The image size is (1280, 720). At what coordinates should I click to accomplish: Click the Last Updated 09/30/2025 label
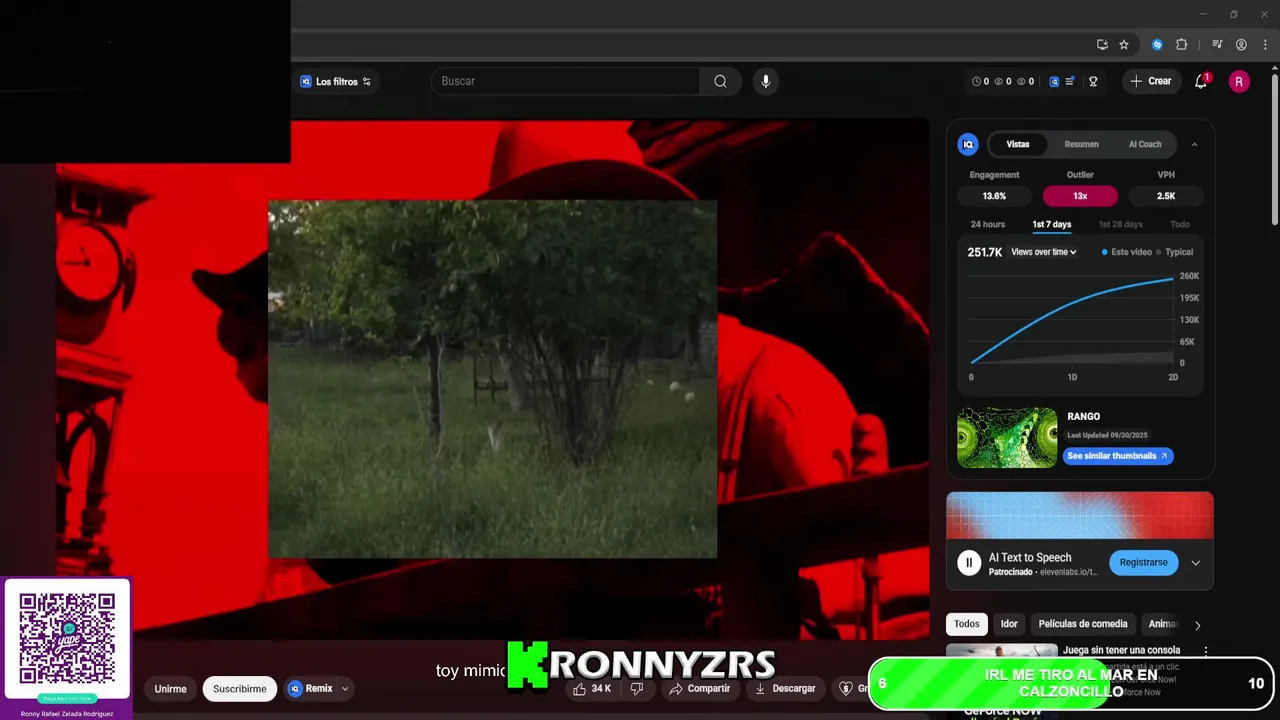pyautogui.click(x=1107, y=435)
